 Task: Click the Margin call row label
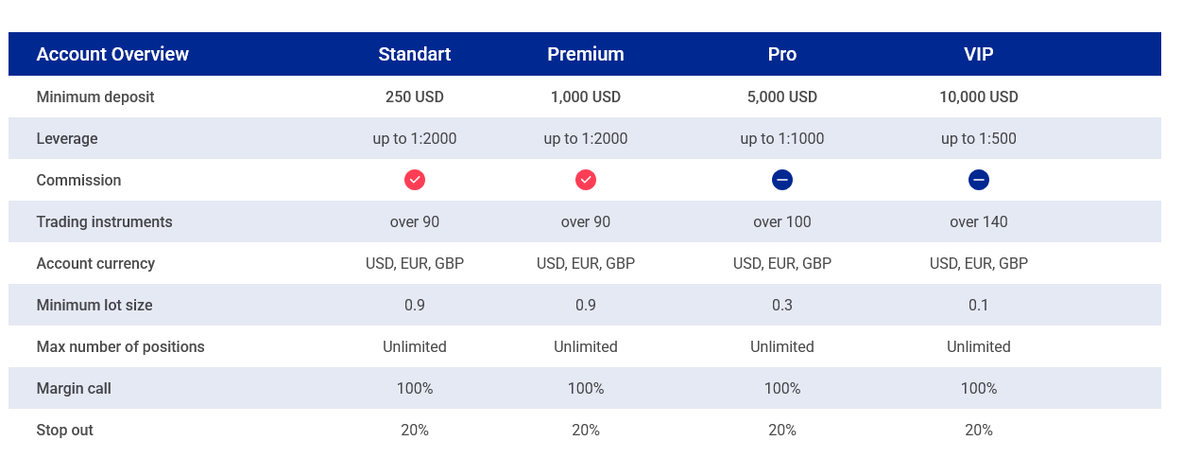[x=74, y=388]
